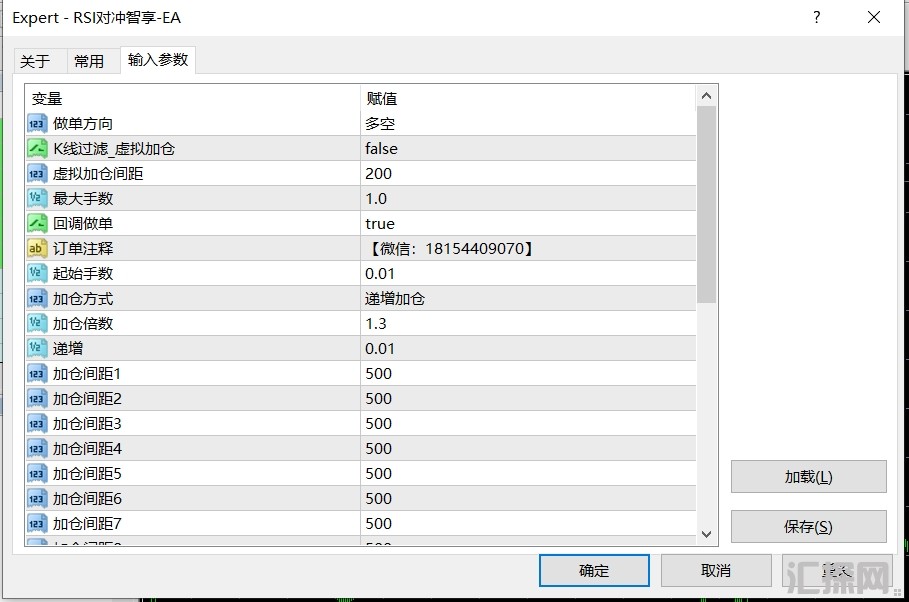The width and height of the screenshot is (909, 602).
Task: Switch to the 常用 tab
Action: click(x=89, y=61)
